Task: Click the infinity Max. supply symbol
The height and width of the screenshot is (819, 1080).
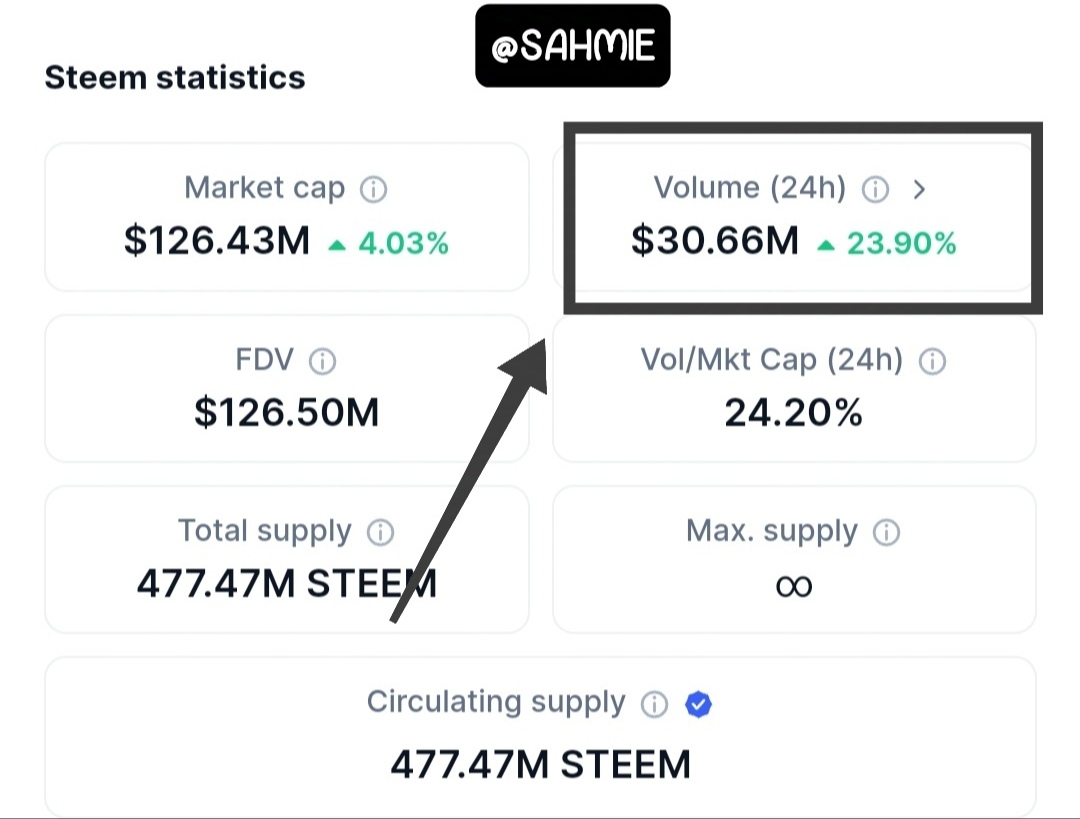Action: 794,586
